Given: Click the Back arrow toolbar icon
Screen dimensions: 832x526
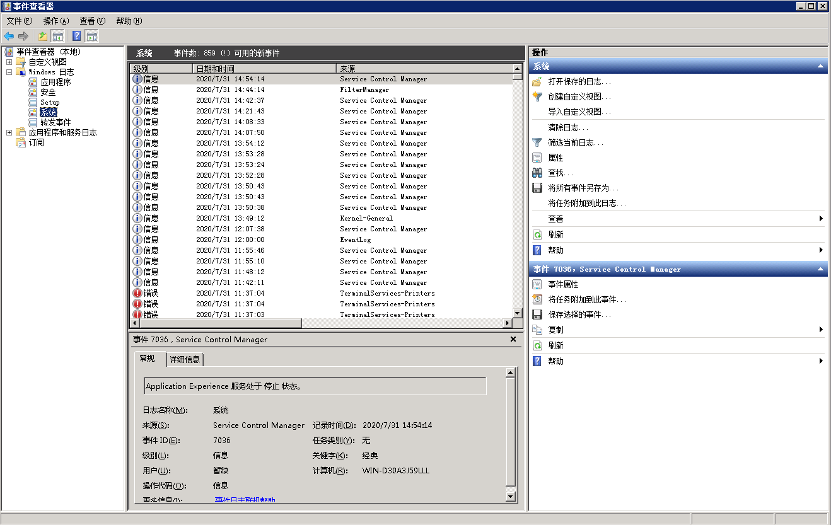Looking at the screenshot, I should [x=9, y=36].
